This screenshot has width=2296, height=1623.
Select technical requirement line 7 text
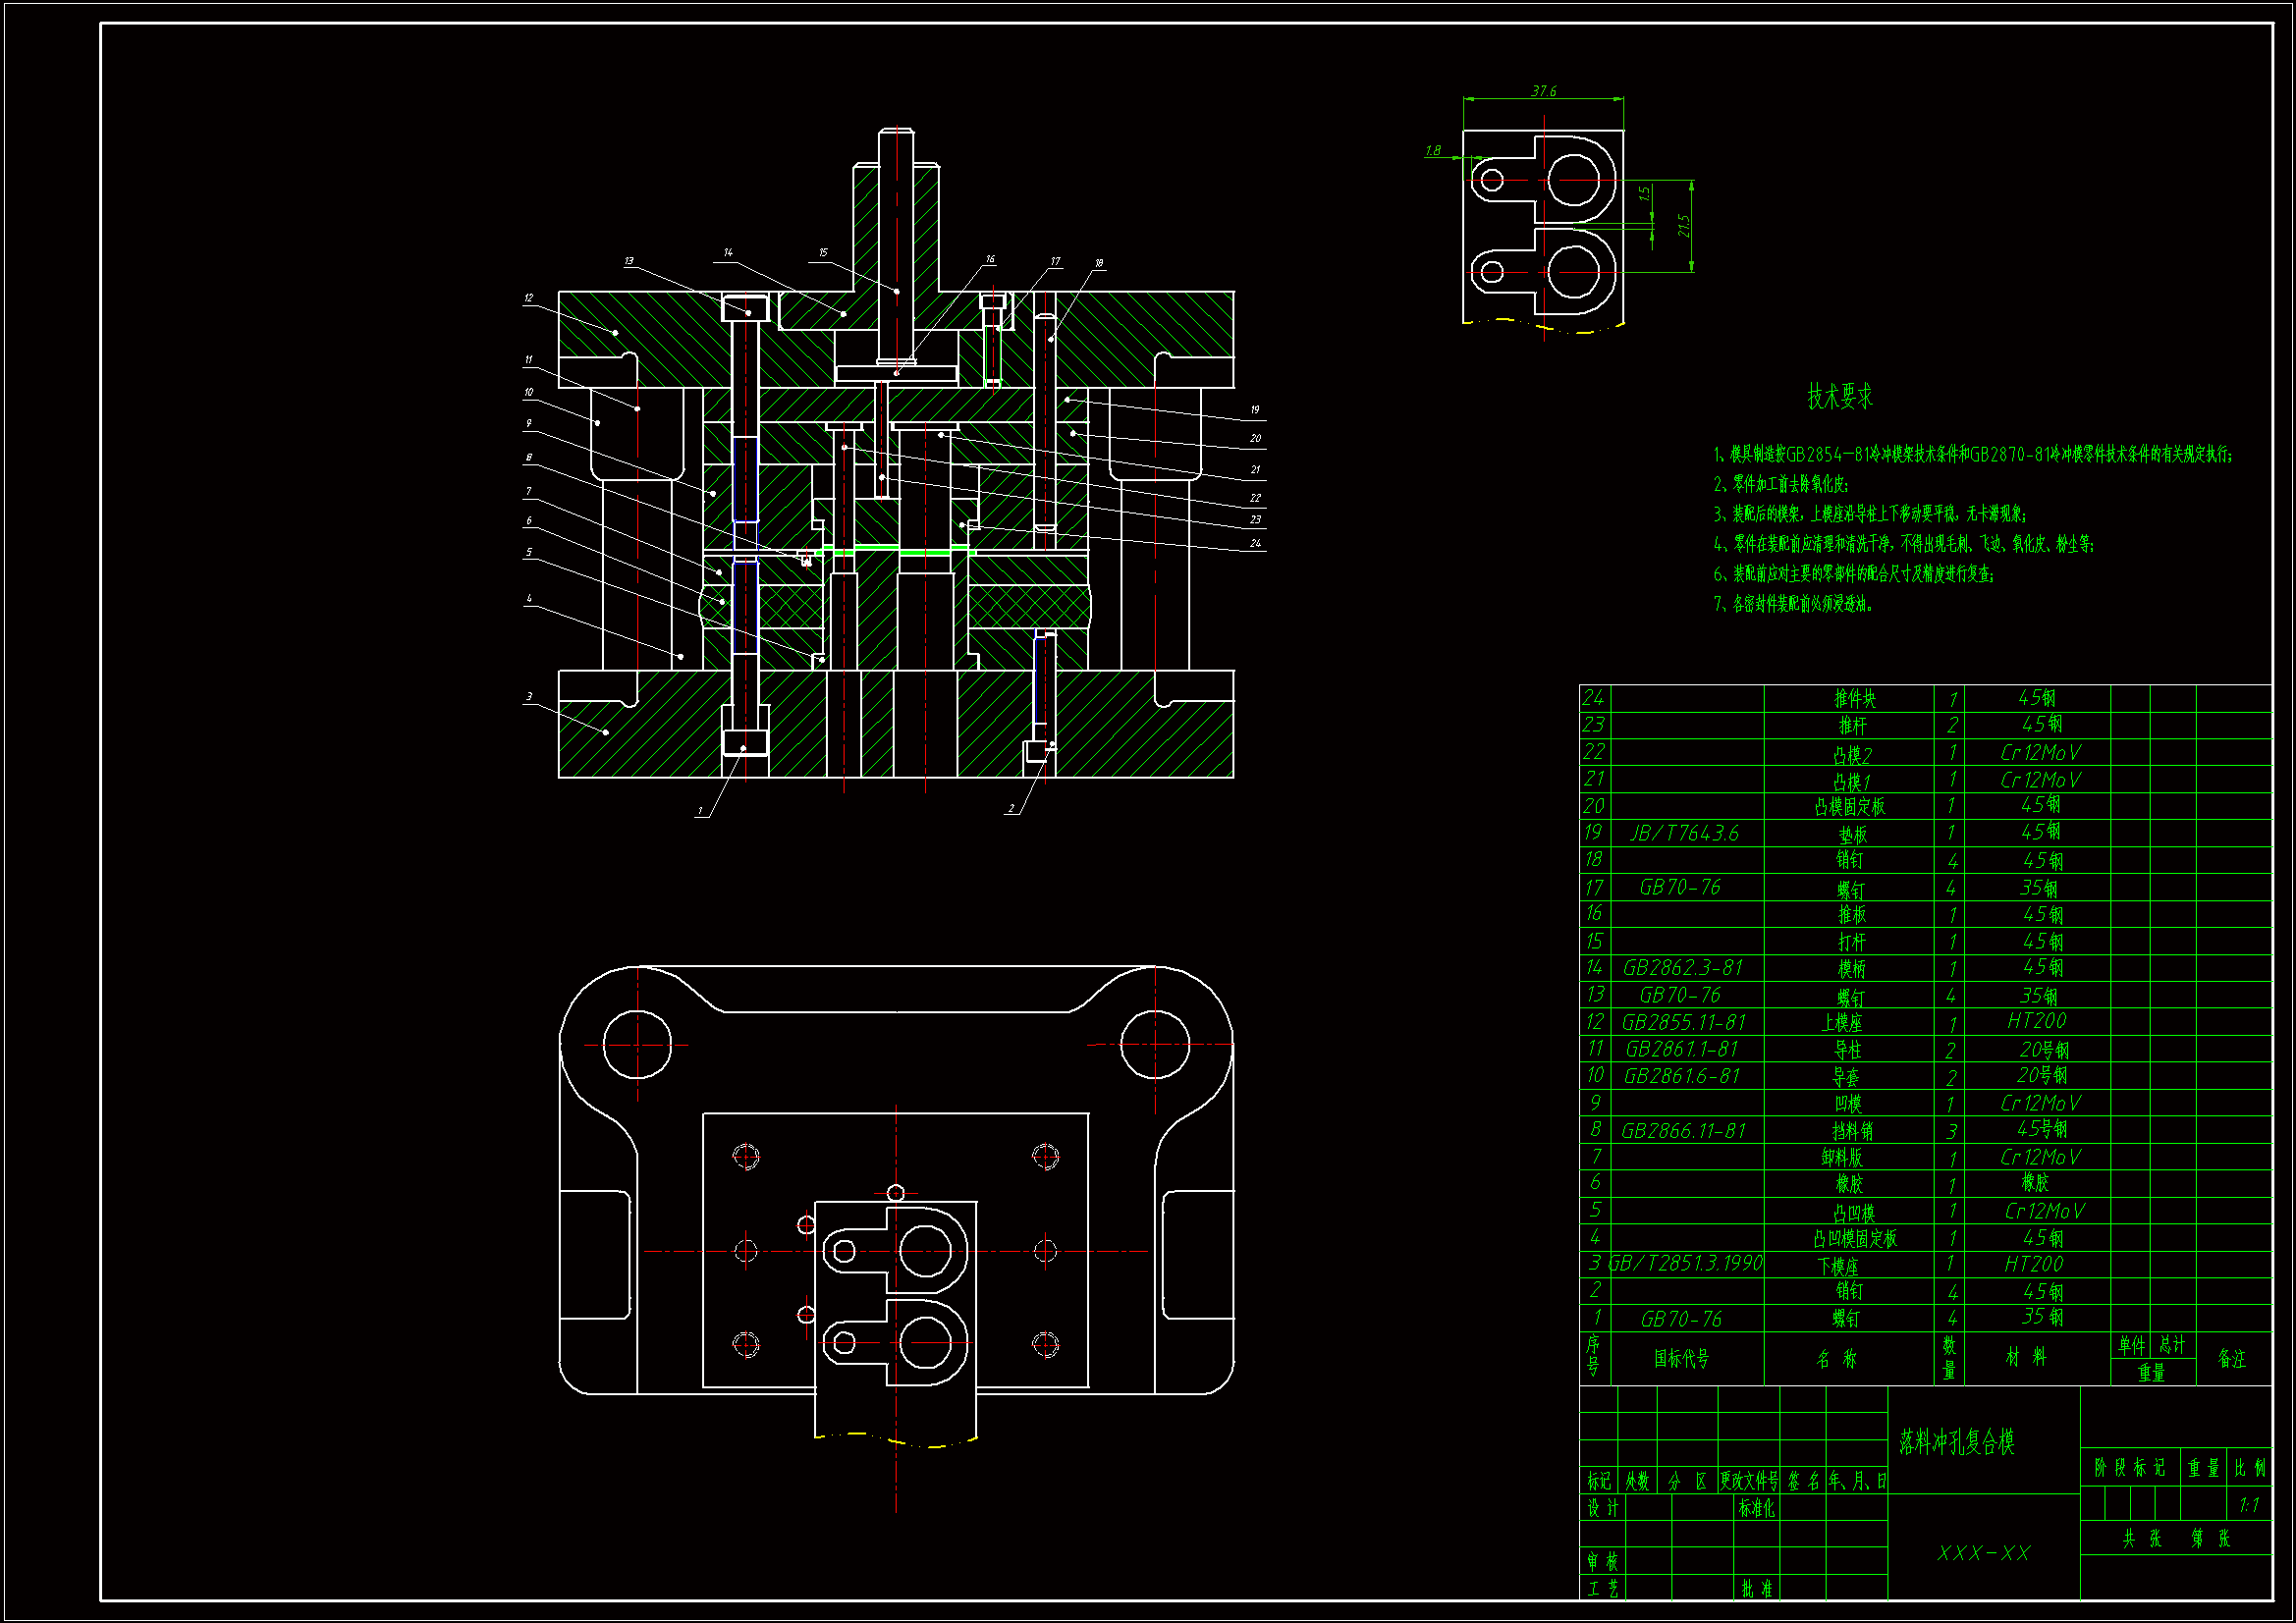tap(1792, 604)
